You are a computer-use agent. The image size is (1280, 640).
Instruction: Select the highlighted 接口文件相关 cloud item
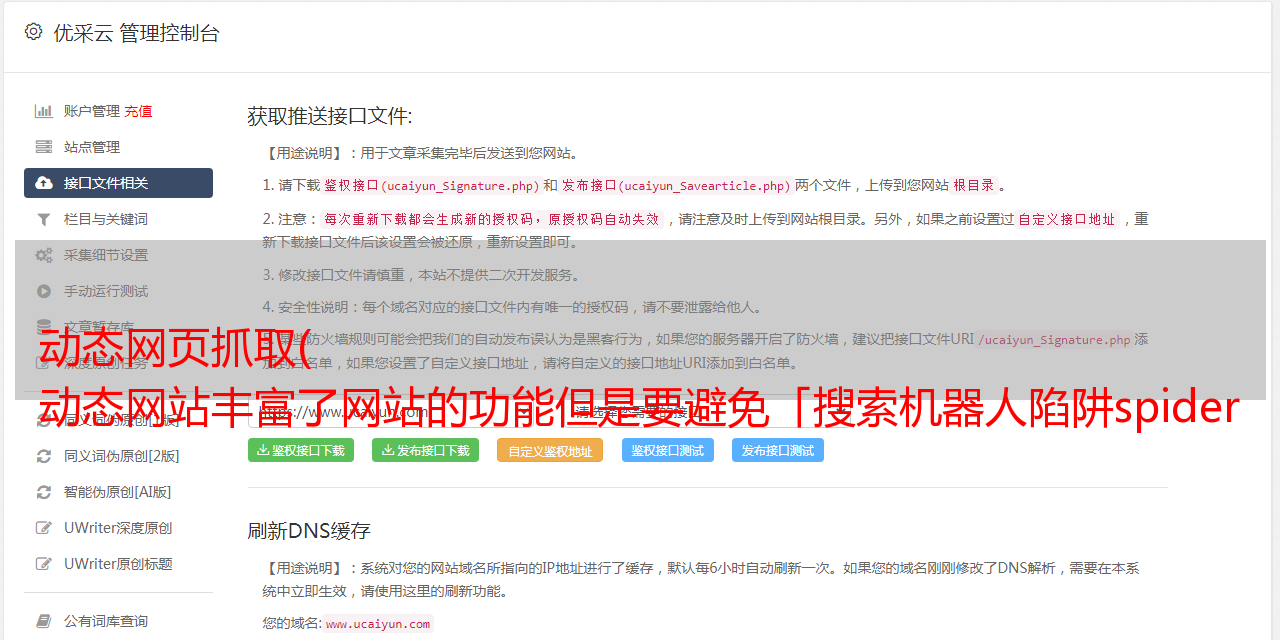118,183
